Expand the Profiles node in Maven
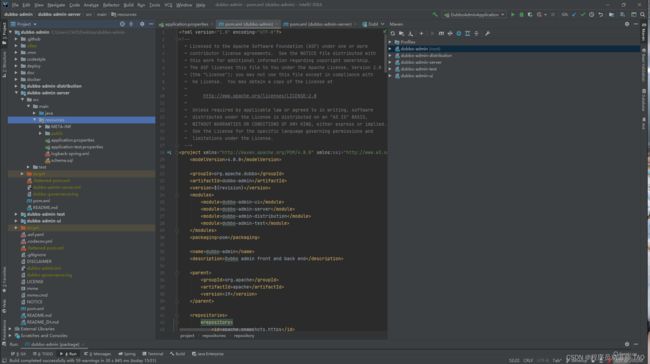Screen dimensions: 650x364 390,42
